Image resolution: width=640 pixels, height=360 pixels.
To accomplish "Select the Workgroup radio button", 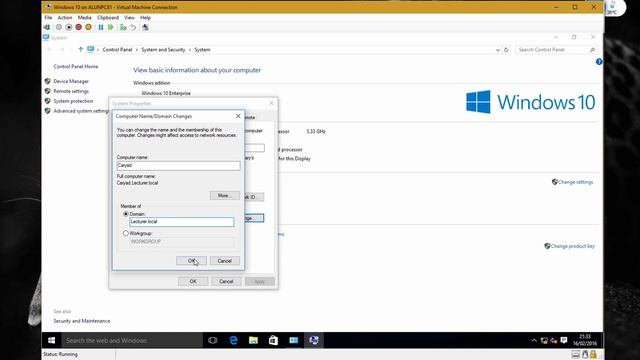I will pos(126,233).
